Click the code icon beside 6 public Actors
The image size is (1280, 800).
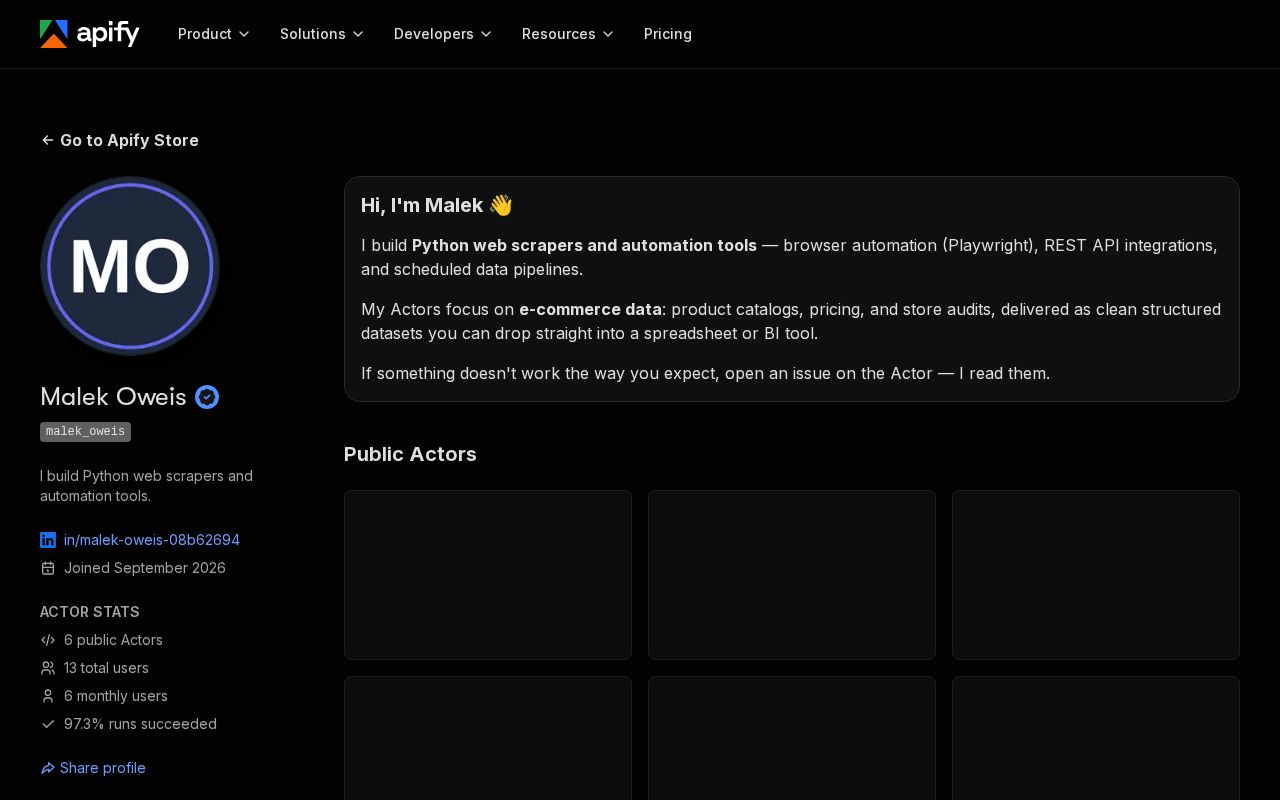pos(48,640)
